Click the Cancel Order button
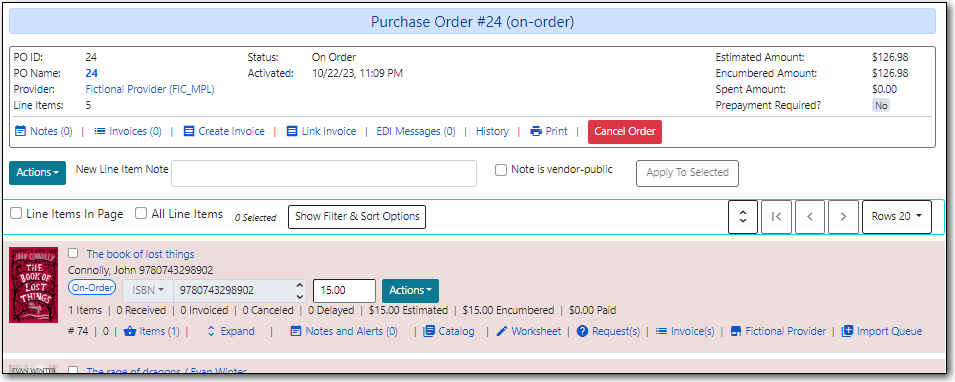The width and height of the screenshot is (955, 382). click(625, 132)
